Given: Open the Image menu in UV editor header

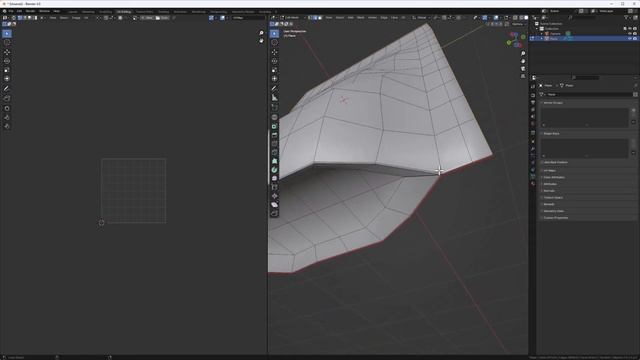Looking at the screenshot, I should (76, 18).
